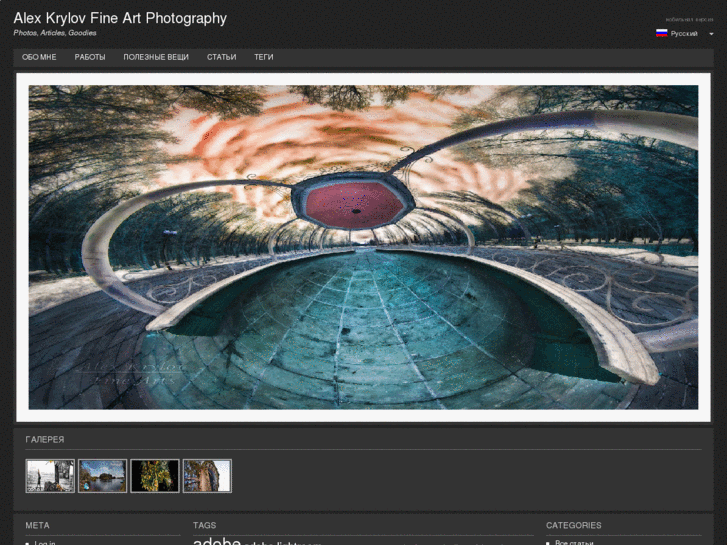Open the Русский language dropdown arrow

711,34
